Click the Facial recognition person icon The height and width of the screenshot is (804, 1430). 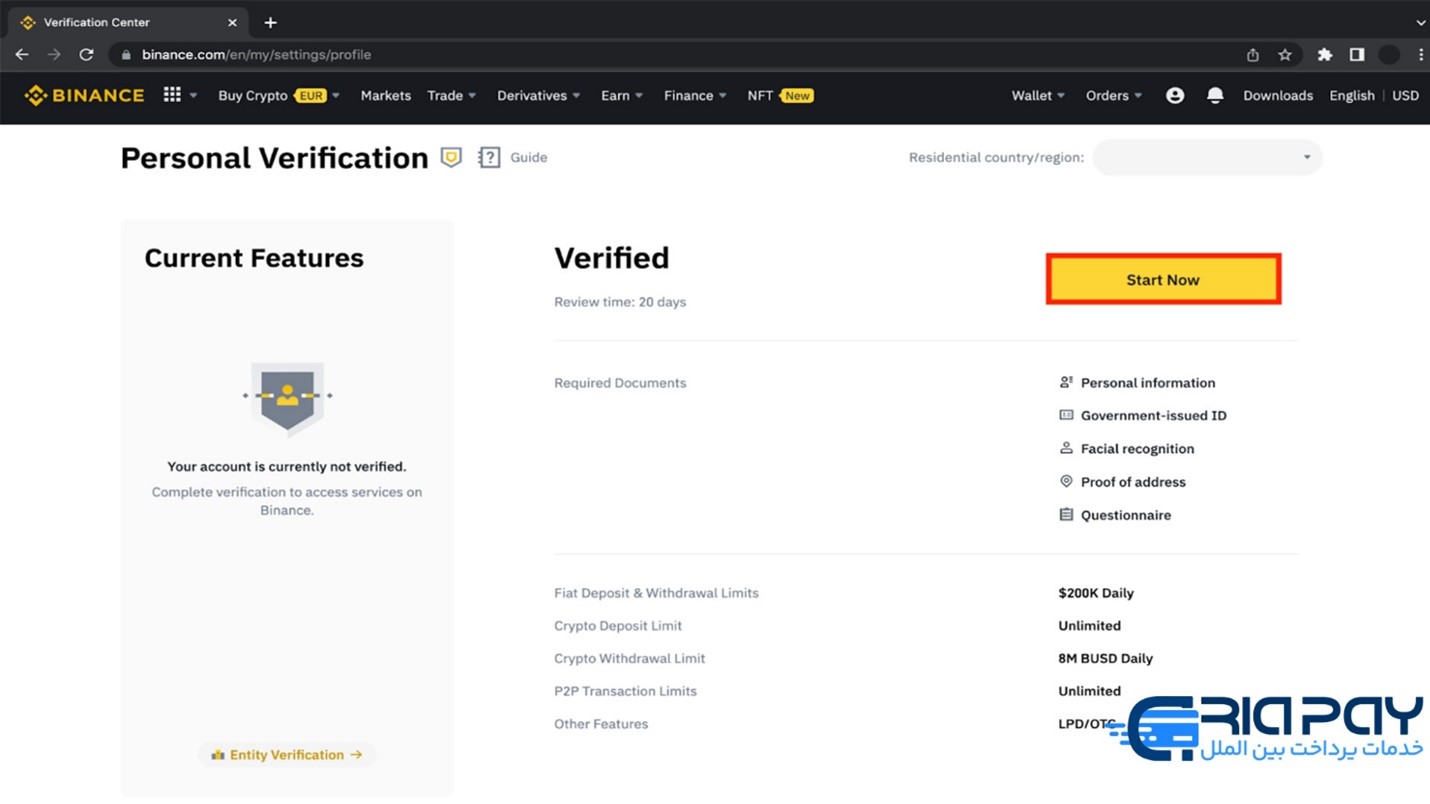pyautogui.click(x=1066, y=448)
